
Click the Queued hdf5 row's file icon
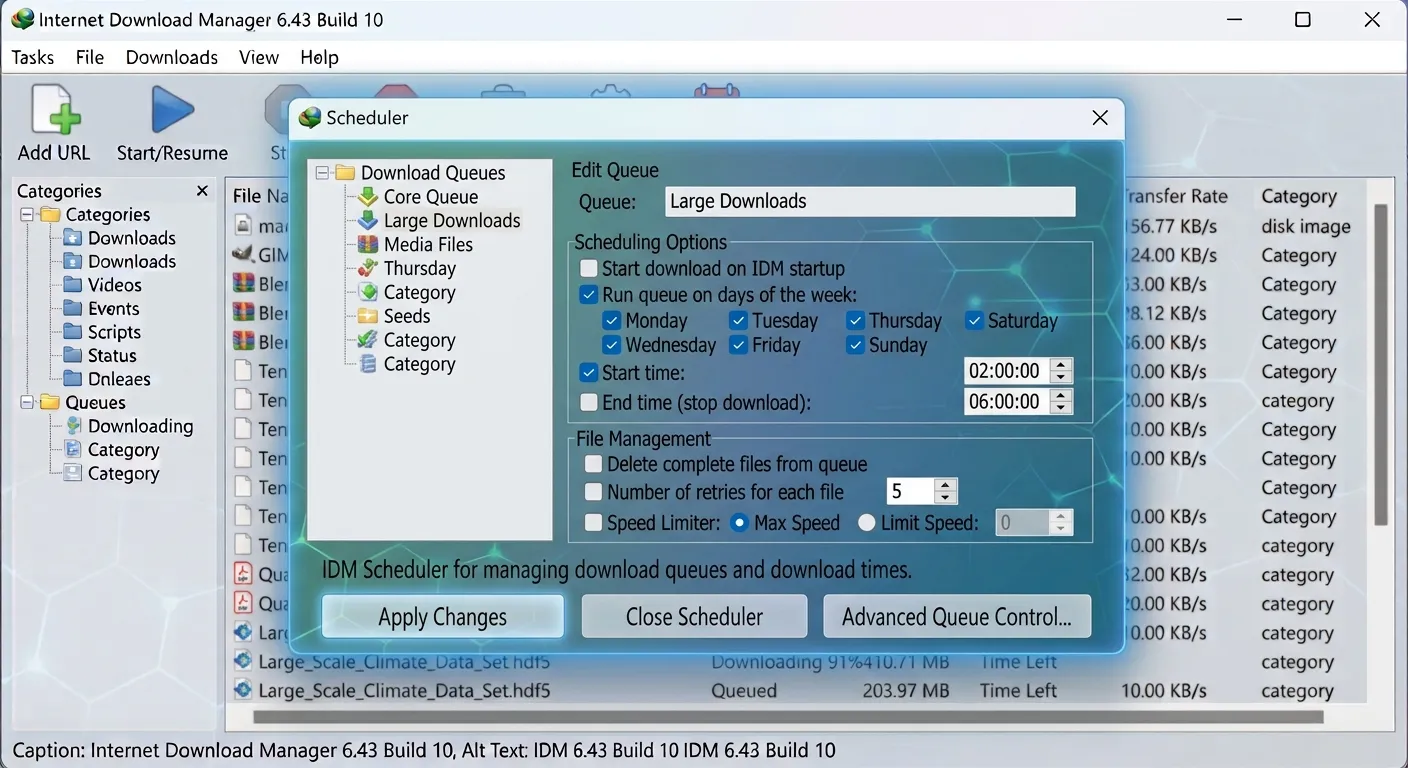(243, 690)
